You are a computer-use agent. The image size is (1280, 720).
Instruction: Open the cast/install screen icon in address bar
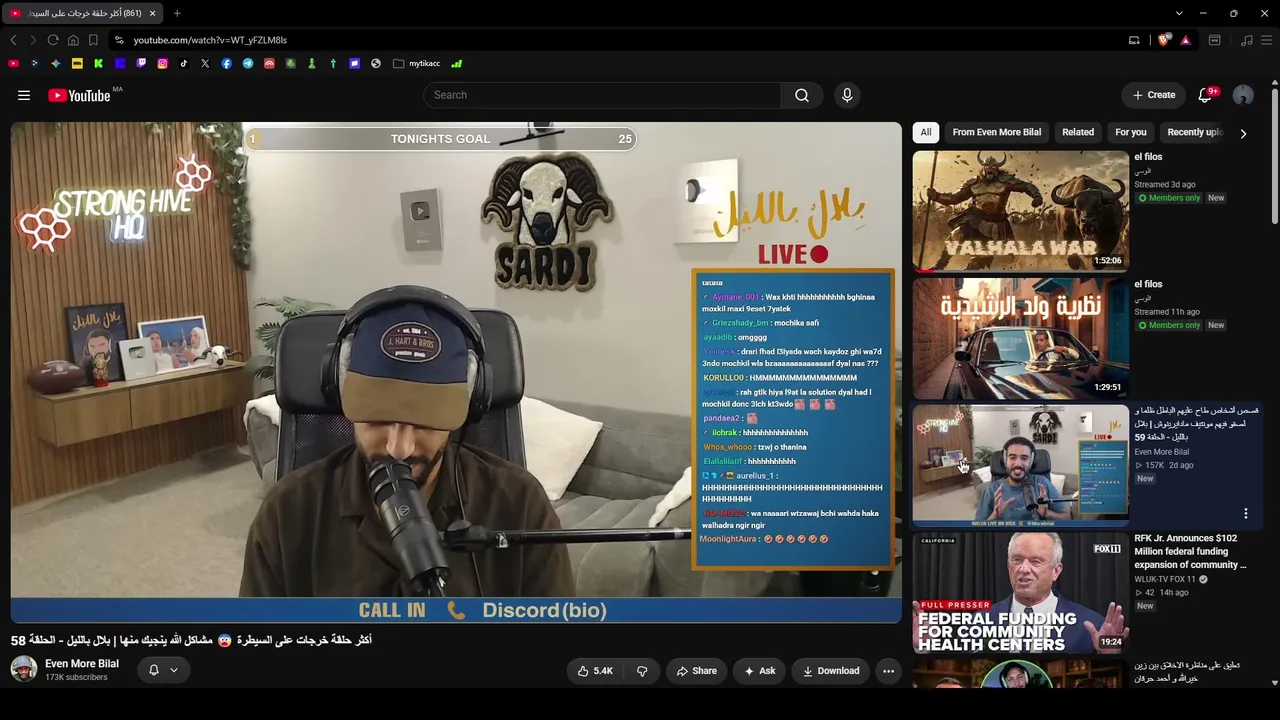tap(1134, 40)
